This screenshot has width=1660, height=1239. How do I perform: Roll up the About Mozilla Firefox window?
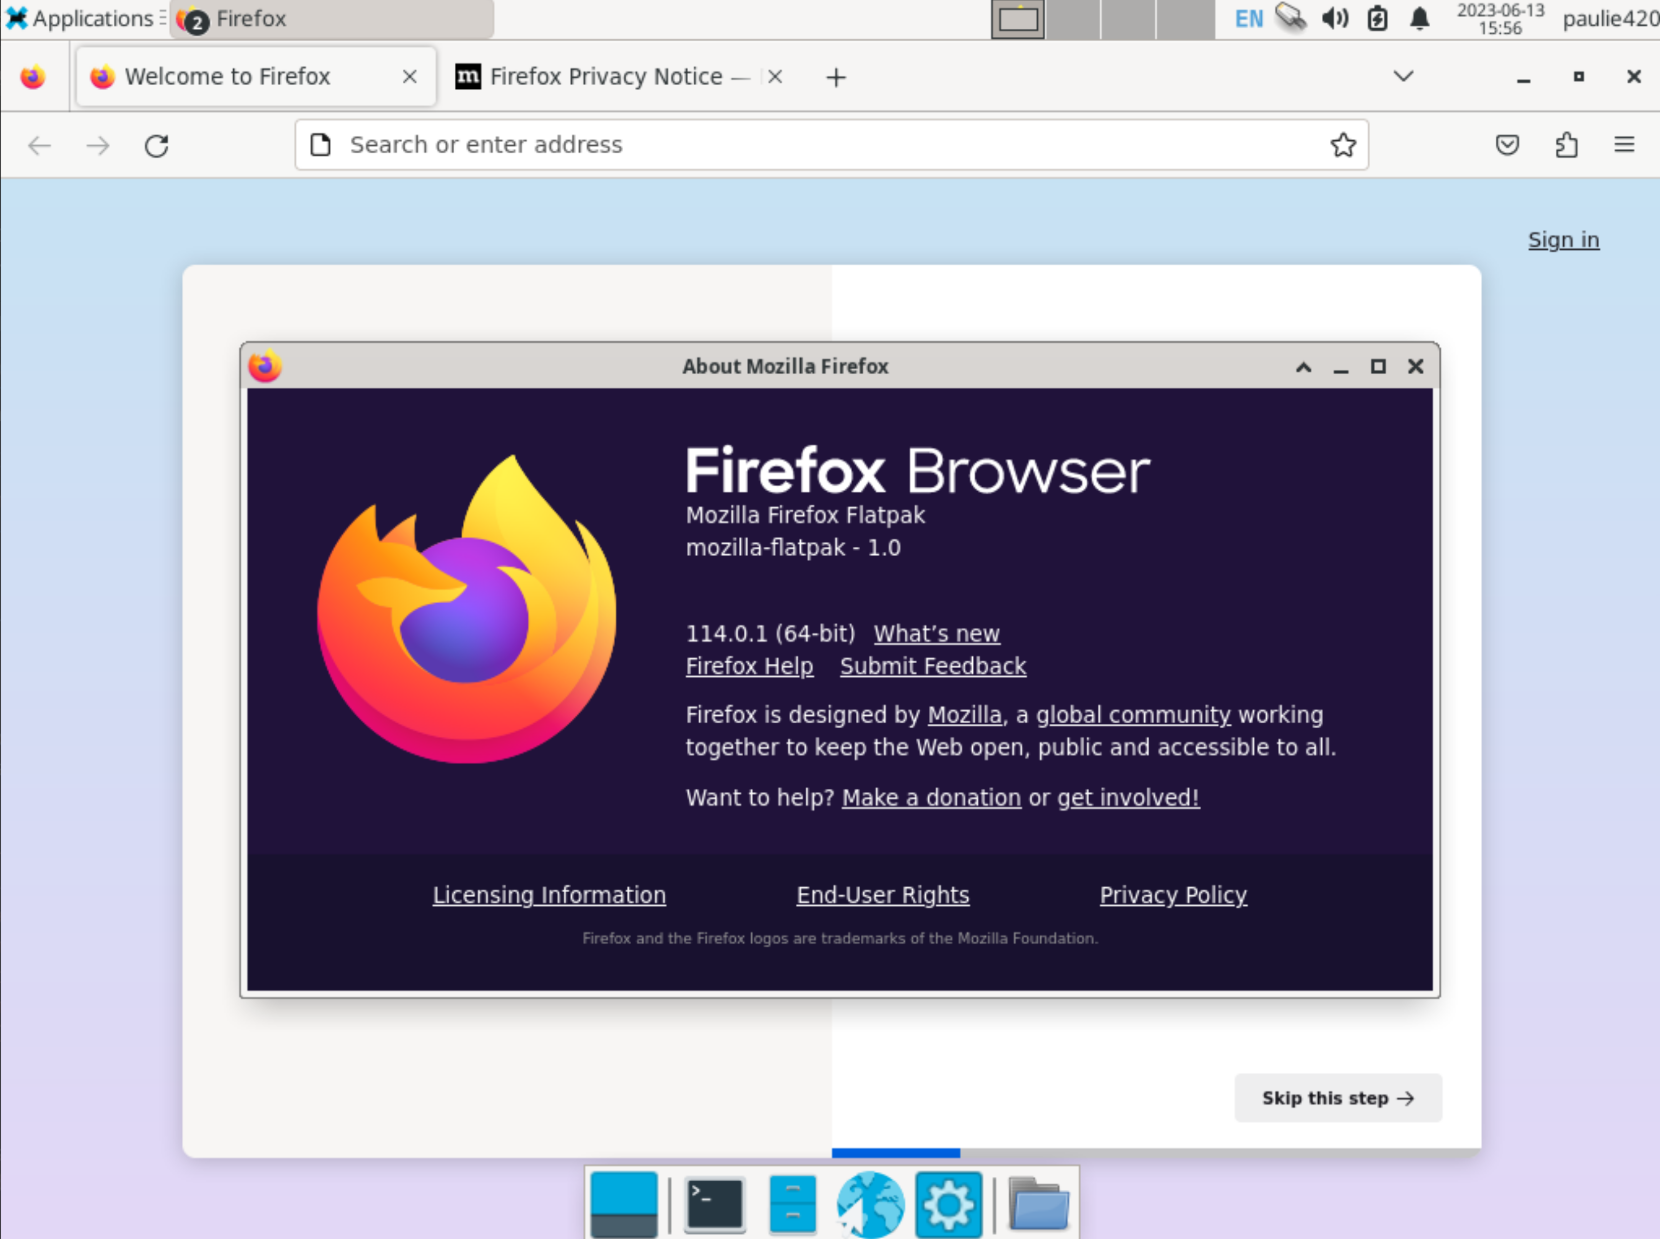1303,367
